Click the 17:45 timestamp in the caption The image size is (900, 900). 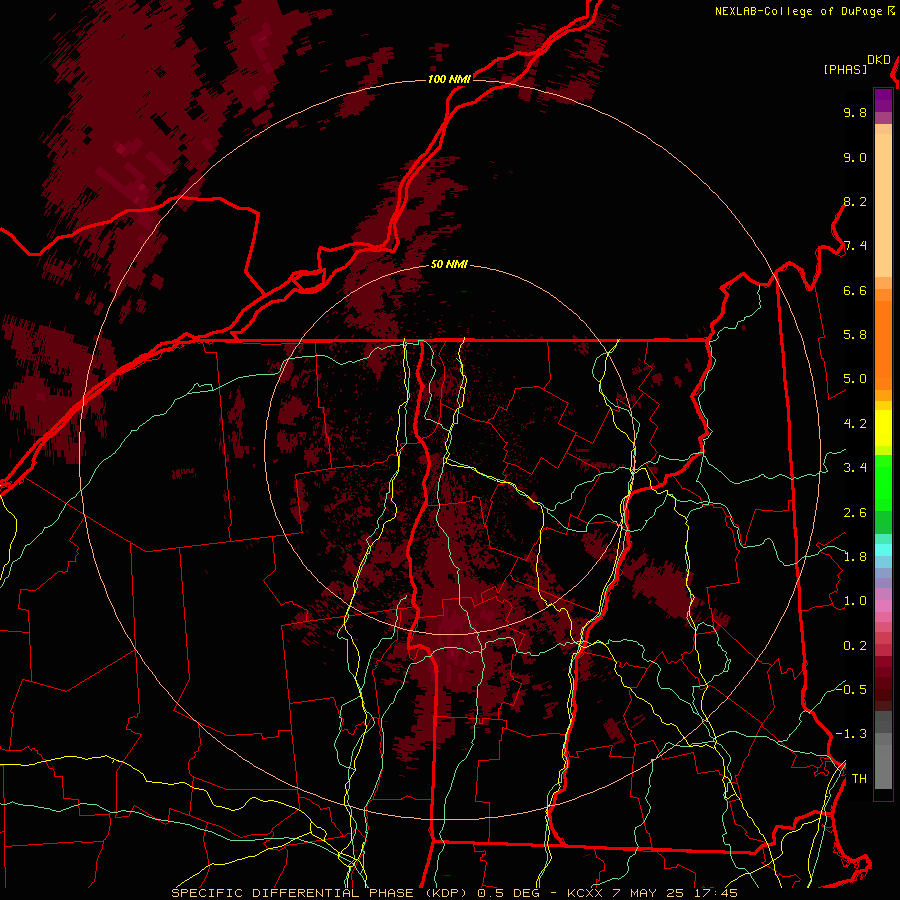[x=717, y=893]
